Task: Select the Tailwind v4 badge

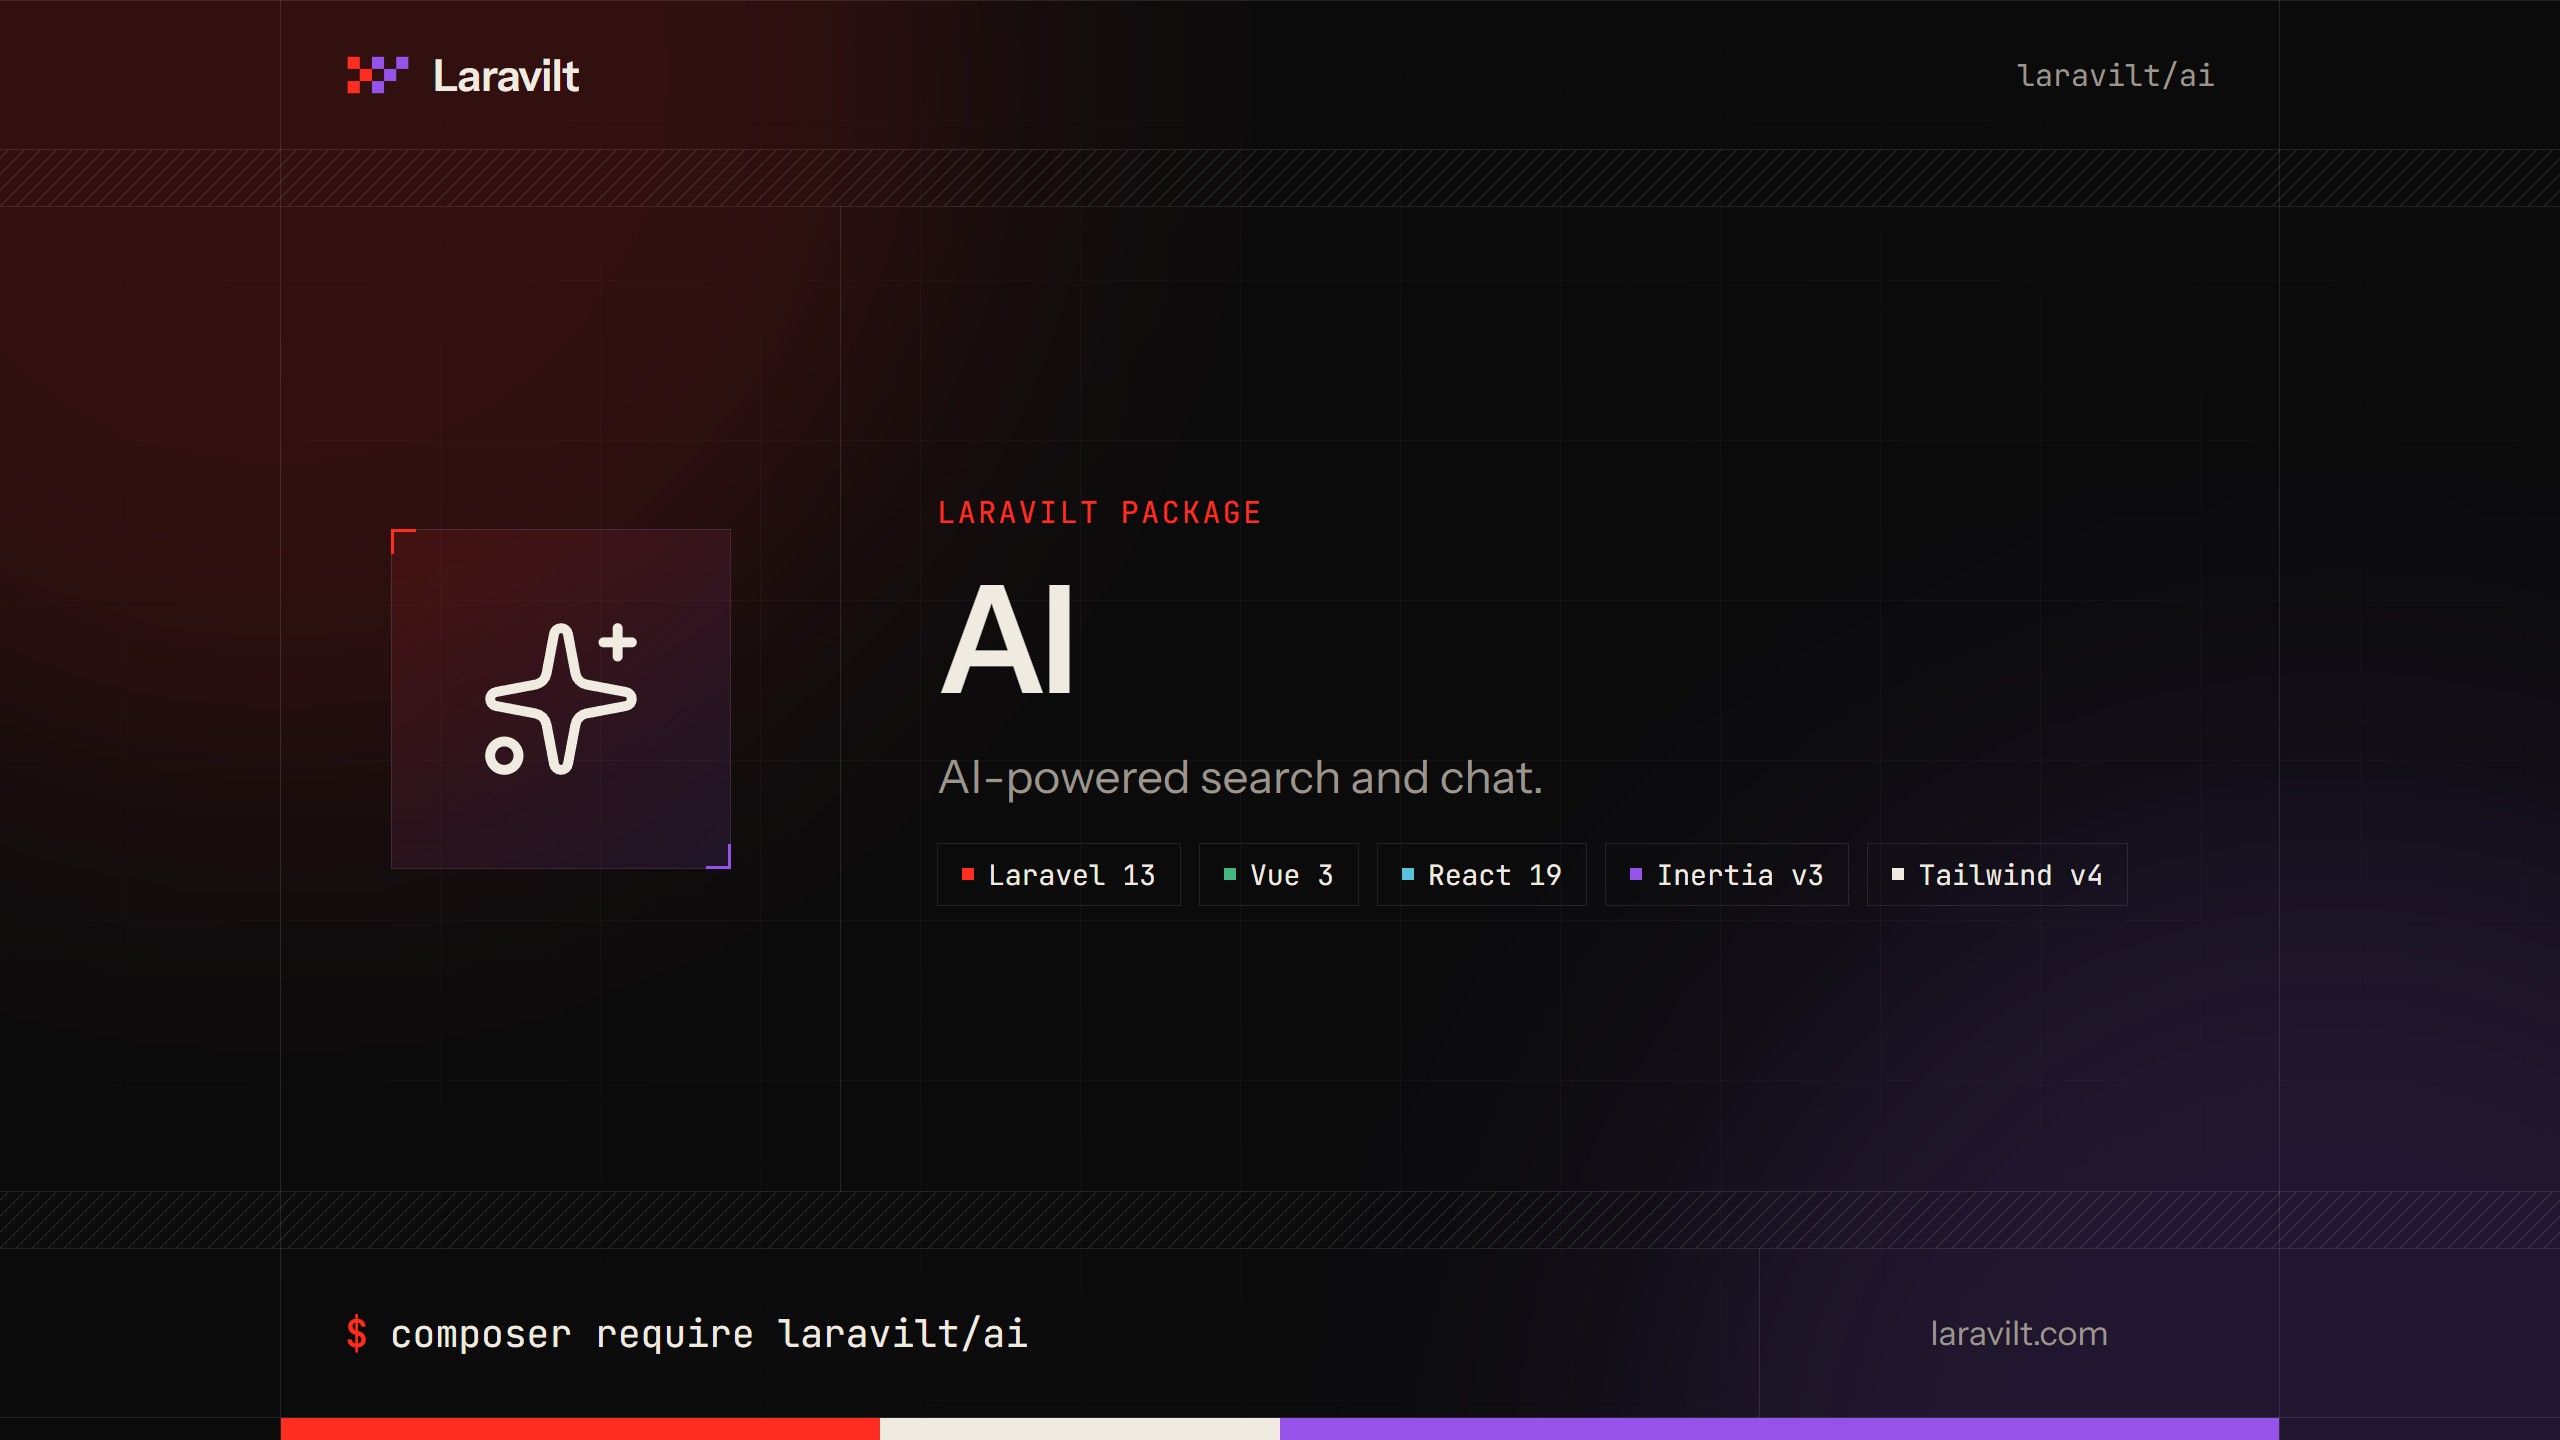Action: (x=1997, y=875)
